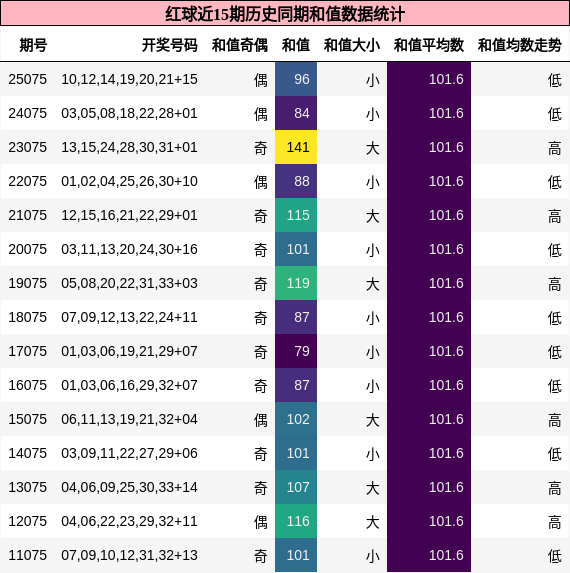Click the sum value cell 107

(x=296, y=487)
